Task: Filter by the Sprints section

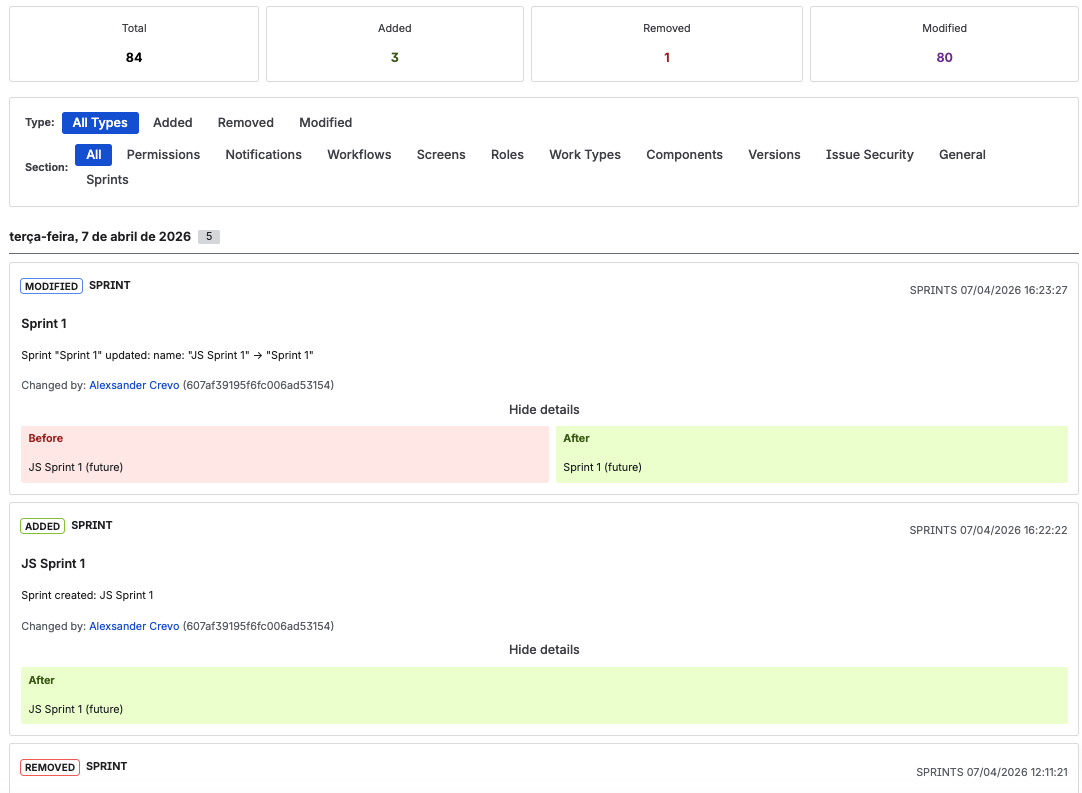Action: click(106, 179)
